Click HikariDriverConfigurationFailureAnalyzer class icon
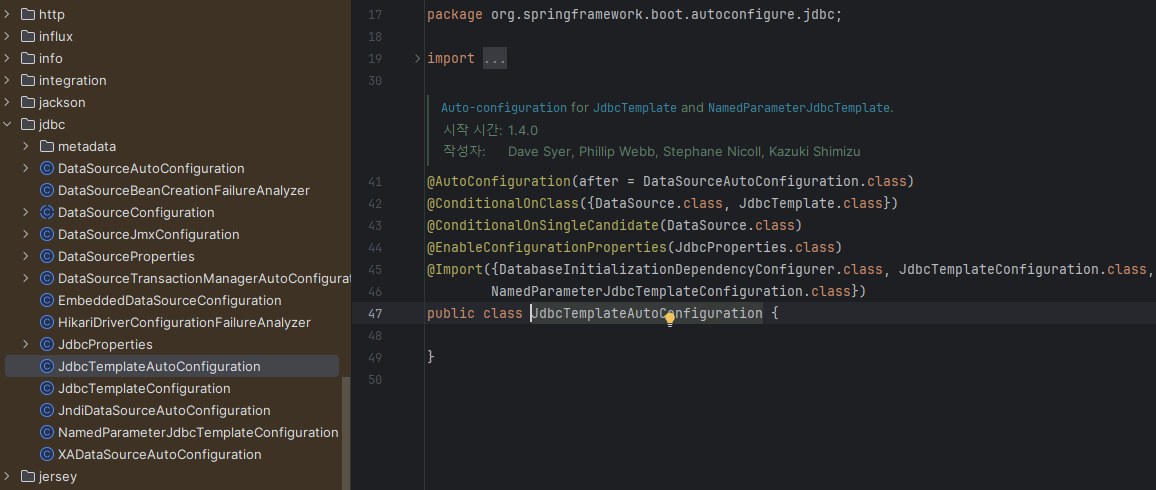 [x=47, y=322]
